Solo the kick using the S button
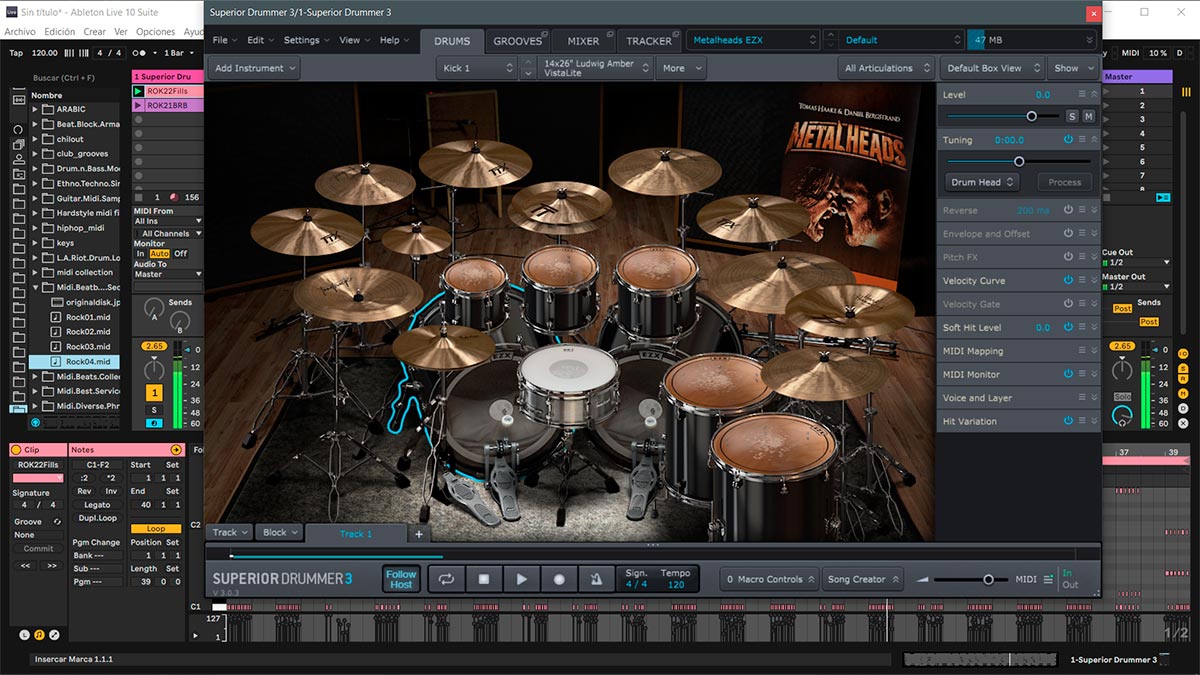The image size is (1200, 675). coord(1072,117)
